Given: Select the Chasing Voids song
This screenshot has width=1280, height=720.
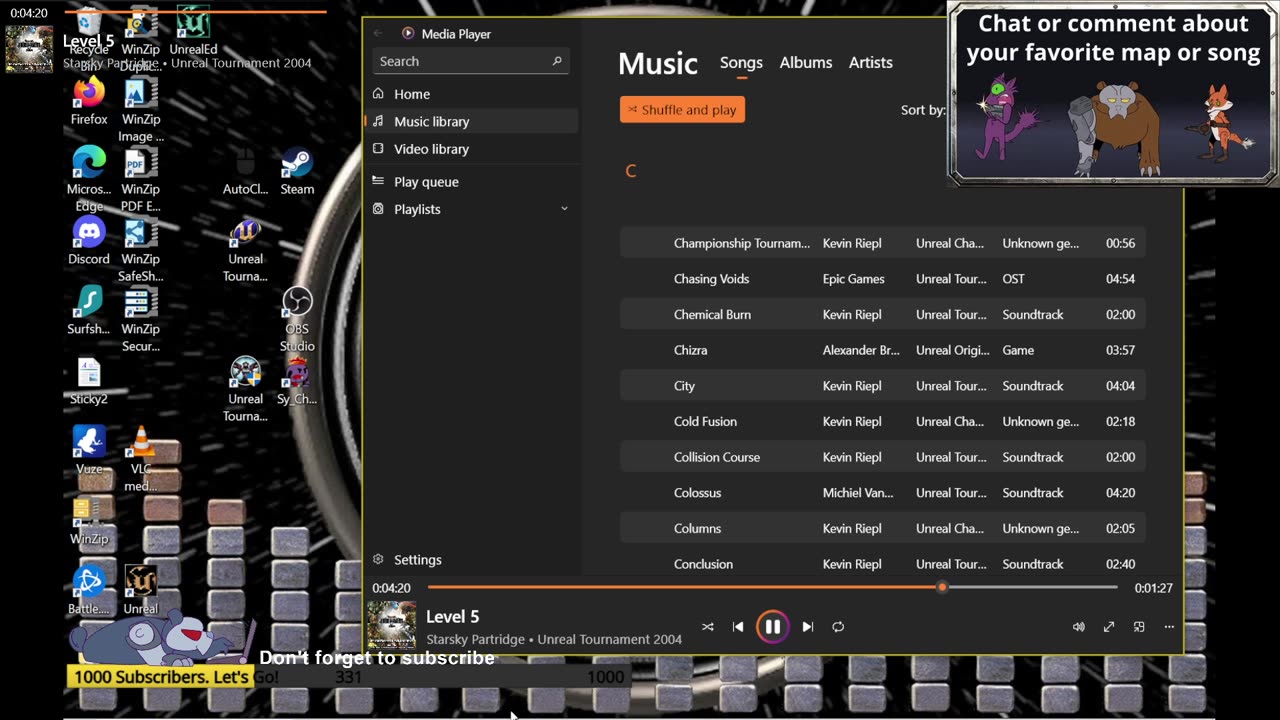Looking at the screenshot, I should pos(882,279).
